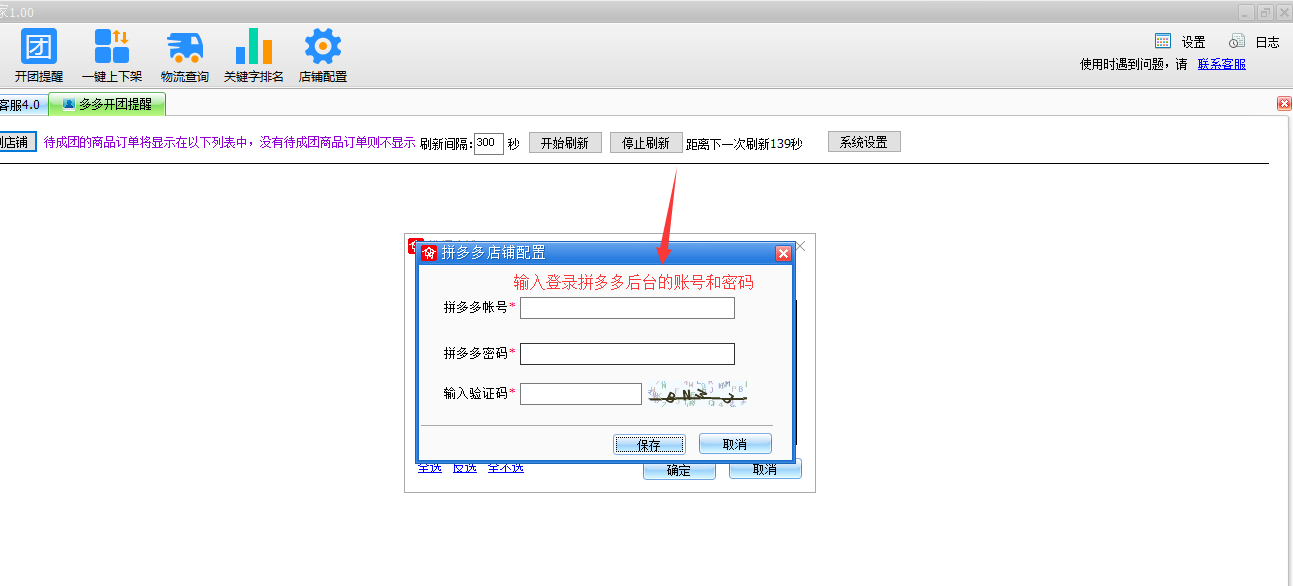
Task: Click the 拼多多帐号 input field
Action: click(627, 308)
